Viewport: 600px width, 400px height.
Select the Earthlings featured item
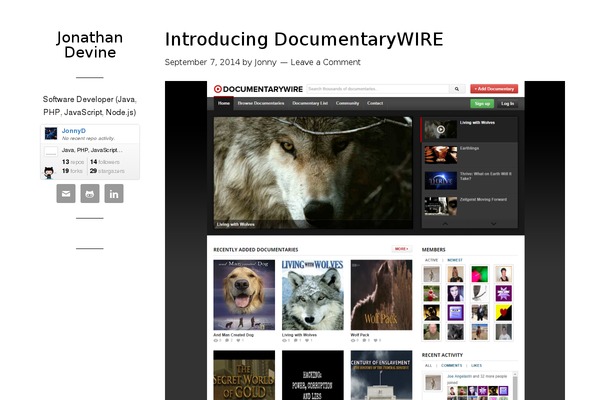470,155
